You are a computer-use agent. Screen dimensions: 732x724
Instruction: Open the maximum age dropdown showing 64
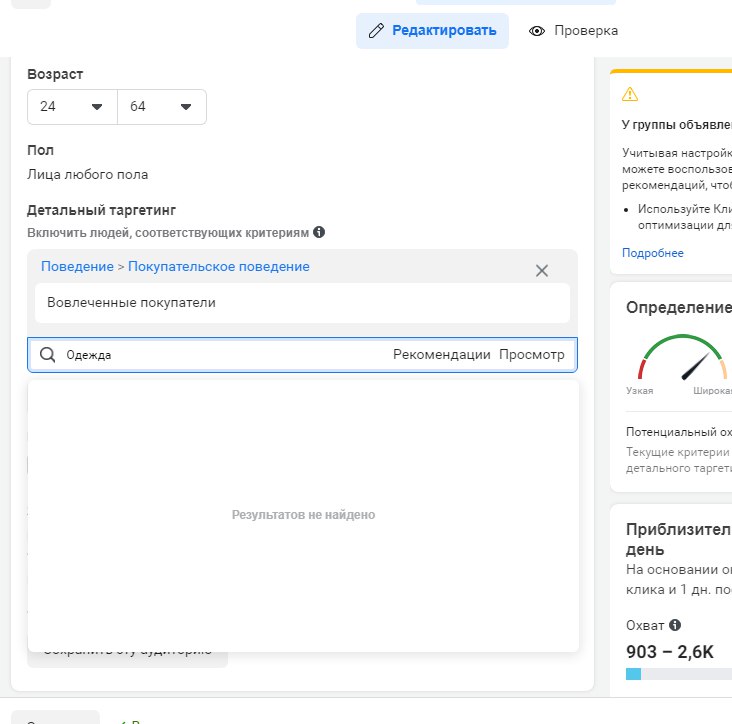click(x=162, y=107)
